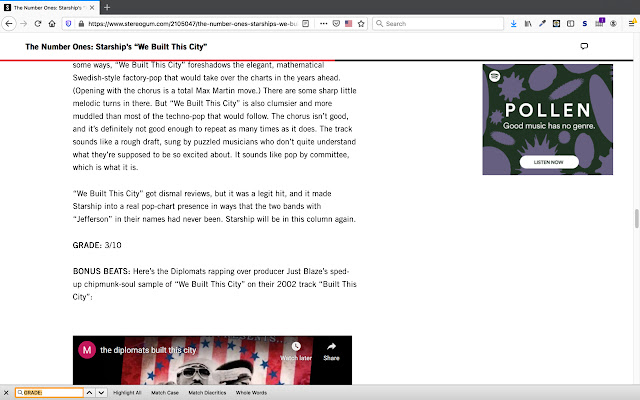This screenshot has width=640, height=400.
Task: Open the diplomats built this city title link
Action: (148, 350)
